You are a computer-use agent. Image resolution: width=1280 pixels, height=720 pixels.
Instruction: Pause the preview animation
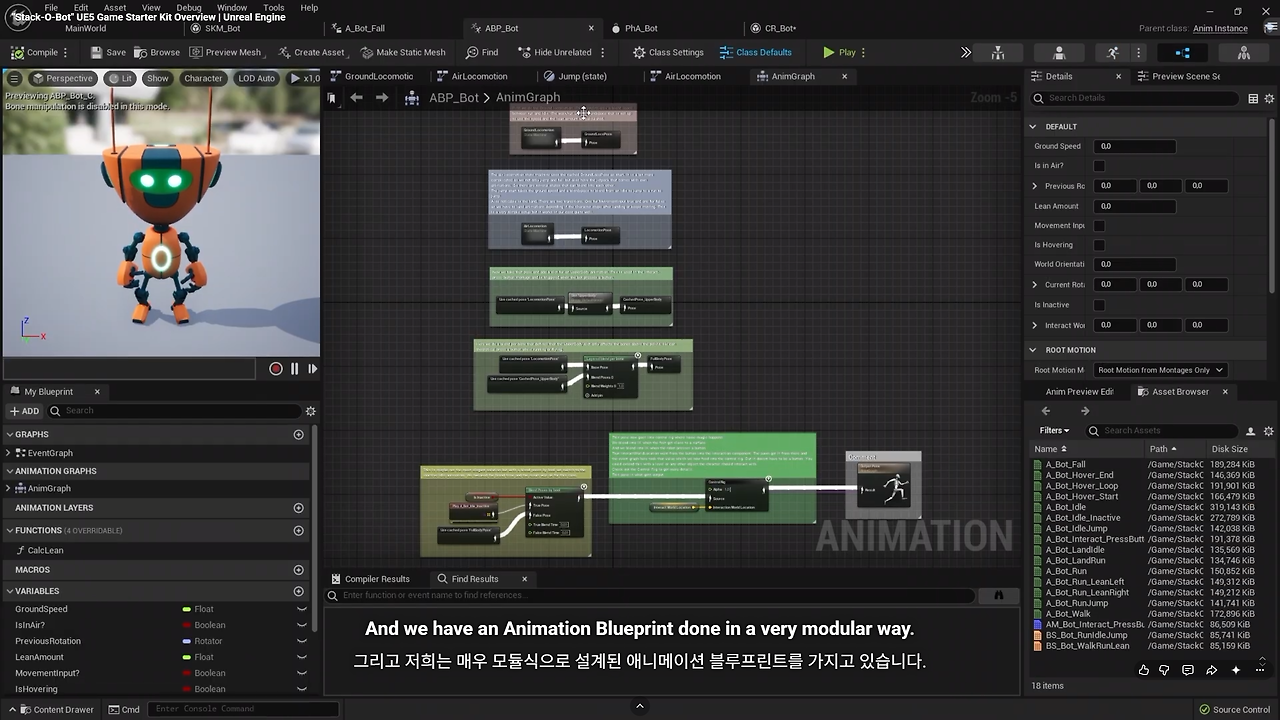(x=294, y=369)
